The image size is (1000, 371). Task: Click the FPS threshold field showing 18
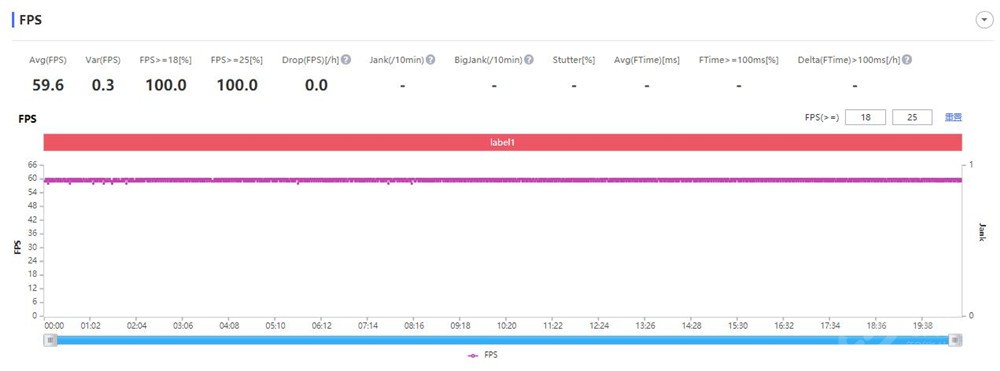coord(865,117)
